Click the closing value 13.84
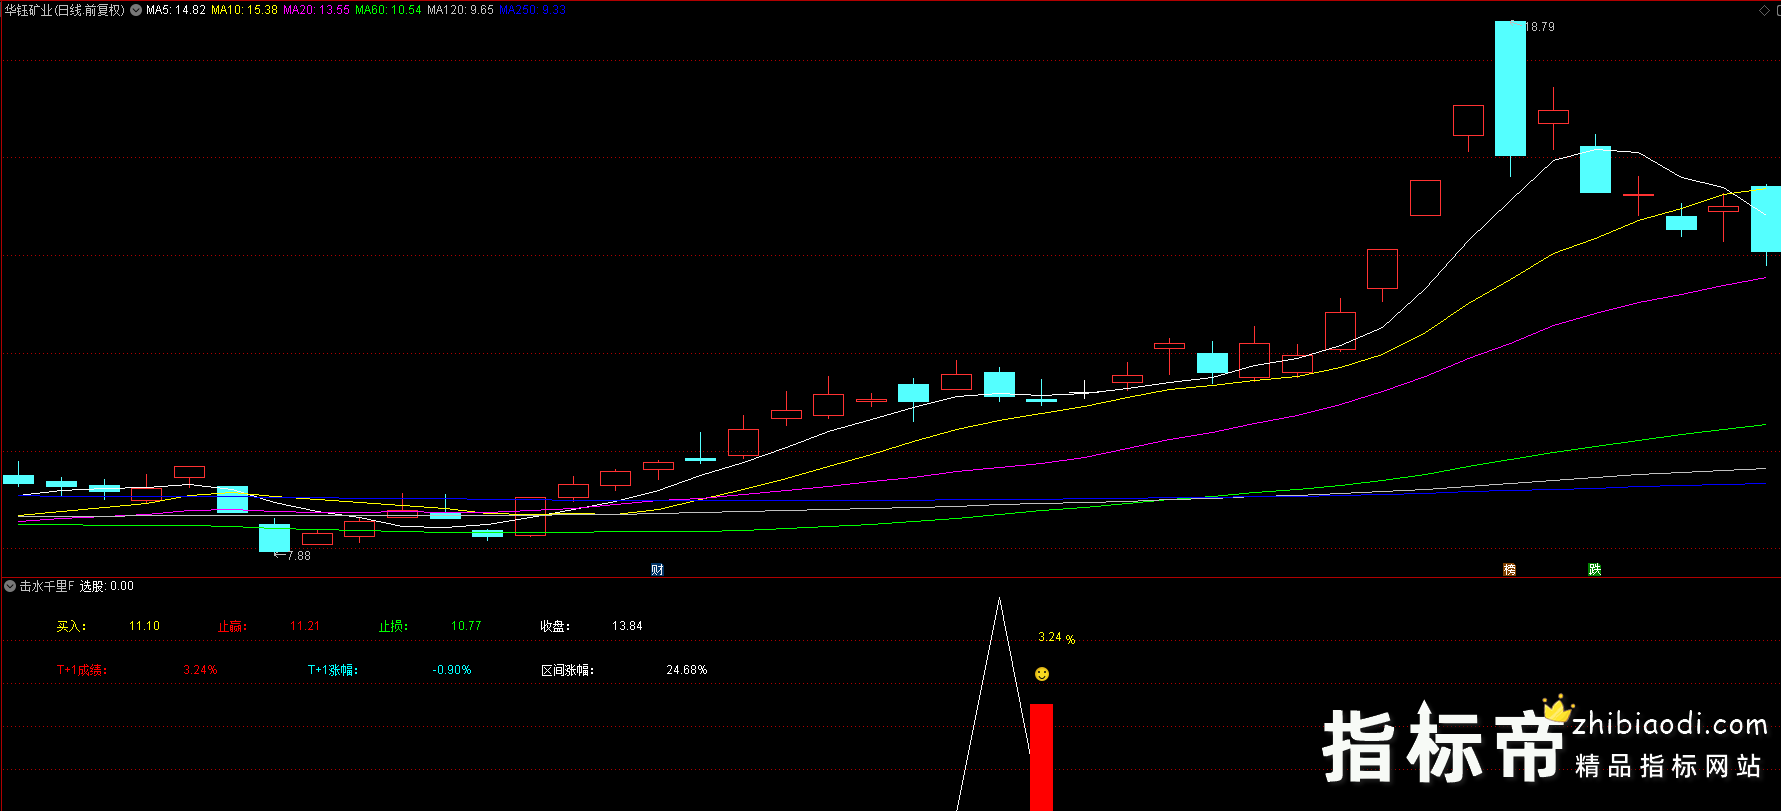 627,626
